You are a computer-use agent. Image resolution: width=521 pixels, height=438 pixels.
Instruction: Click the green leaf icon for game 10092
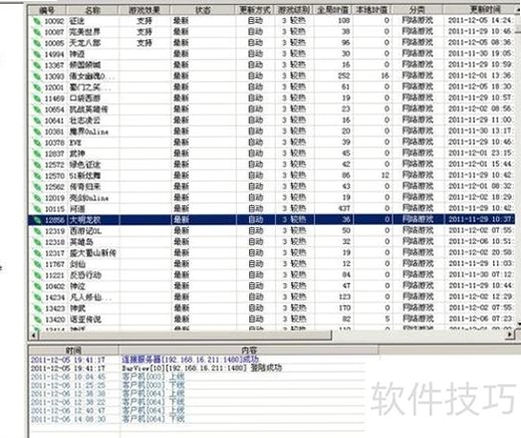tap(36, 21)
